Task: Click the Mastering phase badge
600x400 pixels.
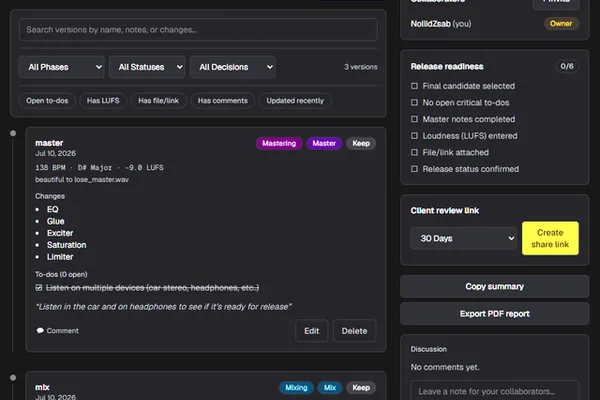Action: [279, 143]
